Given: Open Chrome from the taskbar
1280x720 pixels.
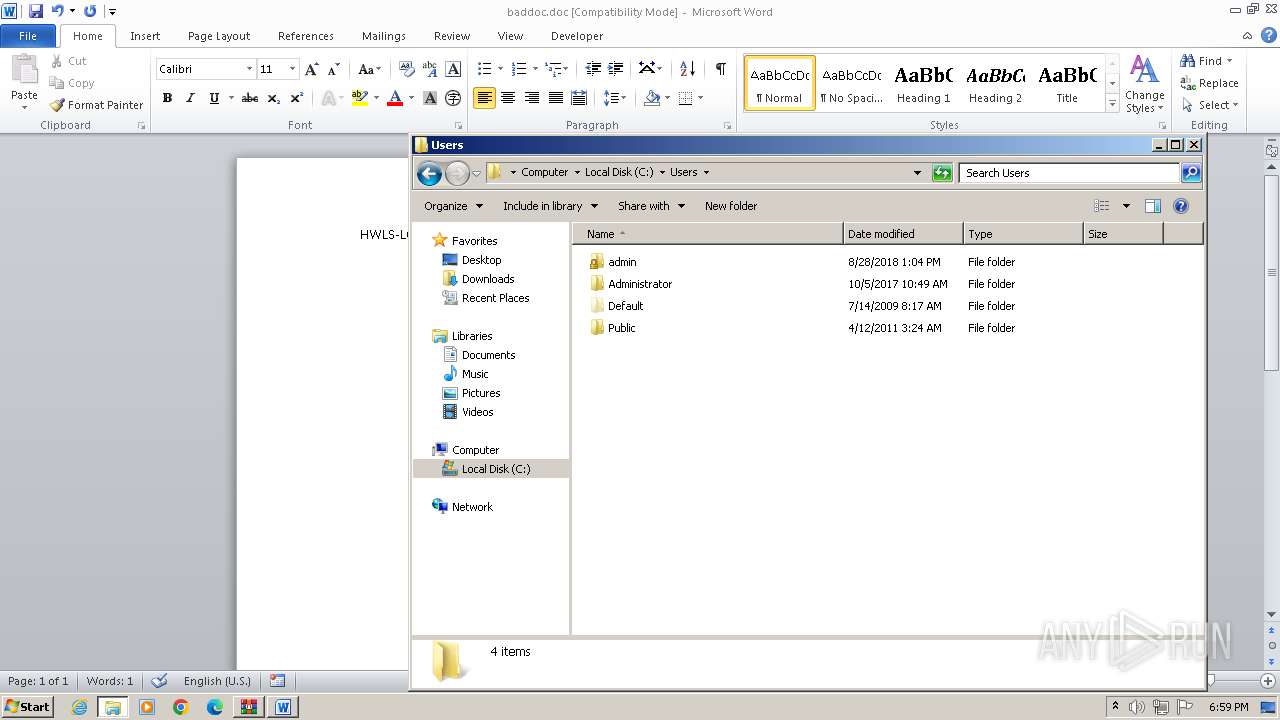Looking at the screenshot, I should [x=181, y=707].
